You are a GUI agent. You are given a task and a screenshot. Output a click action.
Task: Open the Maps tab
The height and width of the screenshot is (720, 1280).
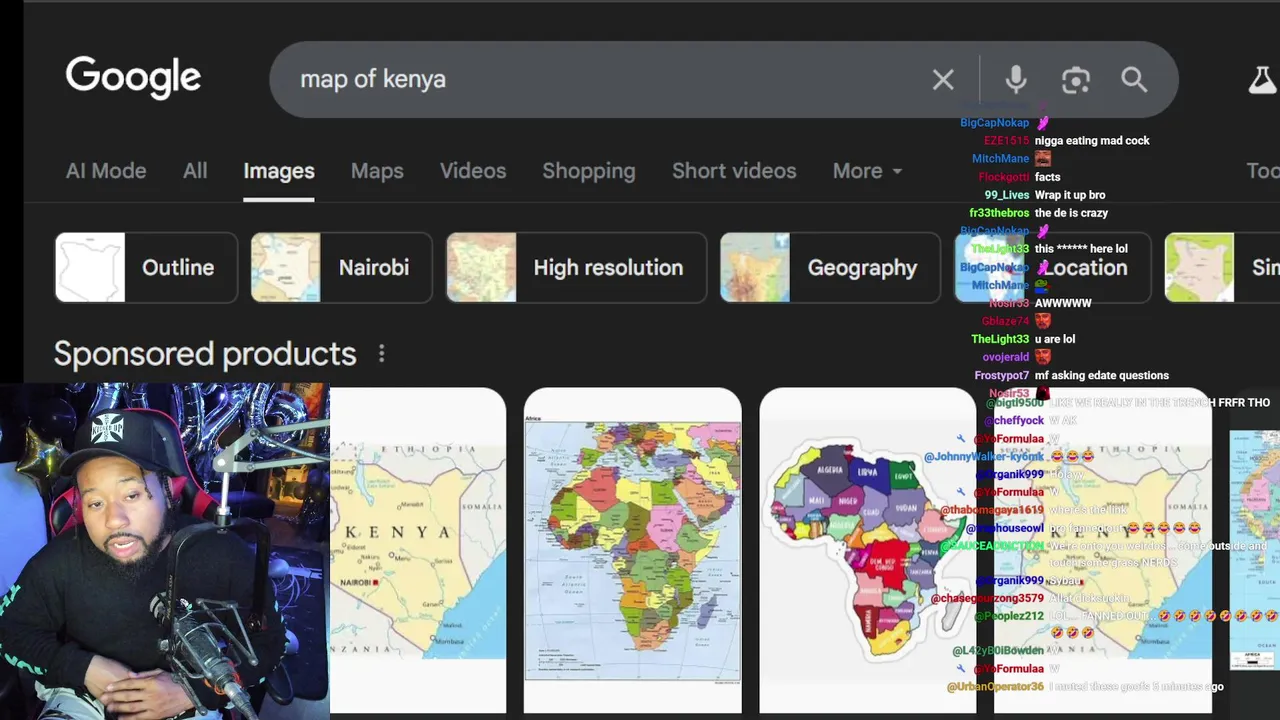coord(377,171)
